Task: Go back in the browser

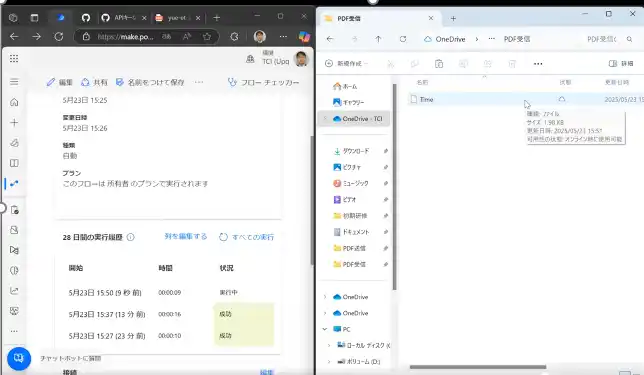Action: tap(14, 37)
